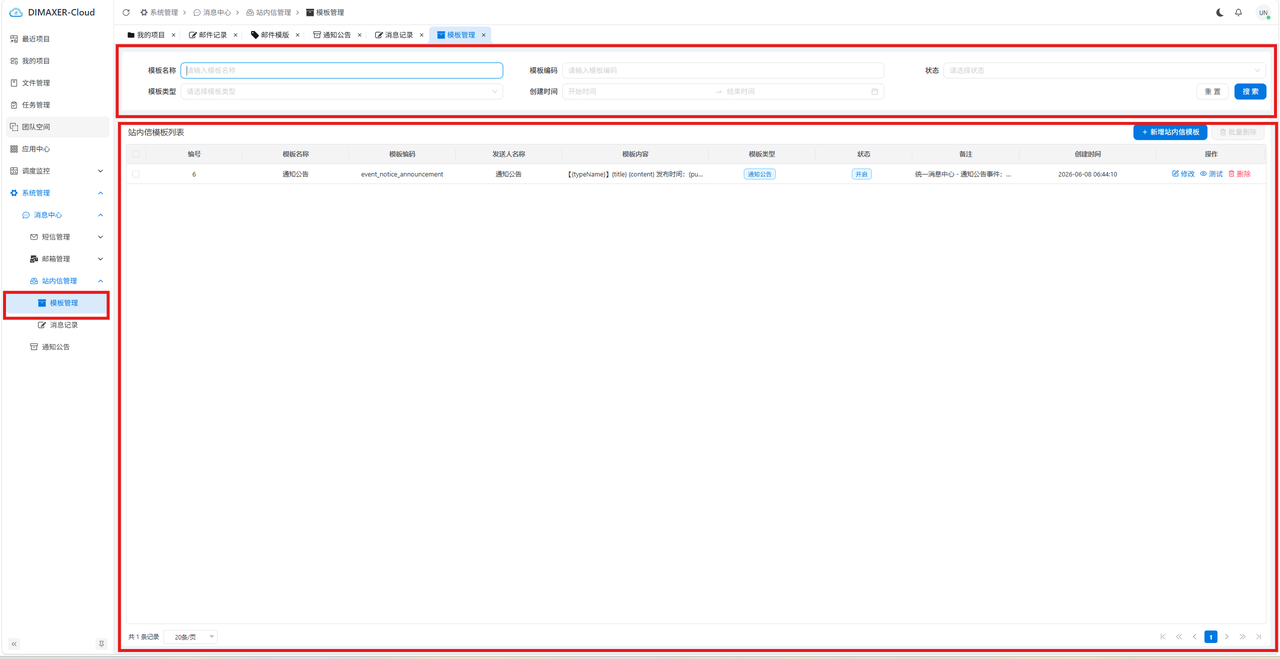Open calendar icon in creation time field
Viewport: 1280px width, 659px height.
pos(874,91)
